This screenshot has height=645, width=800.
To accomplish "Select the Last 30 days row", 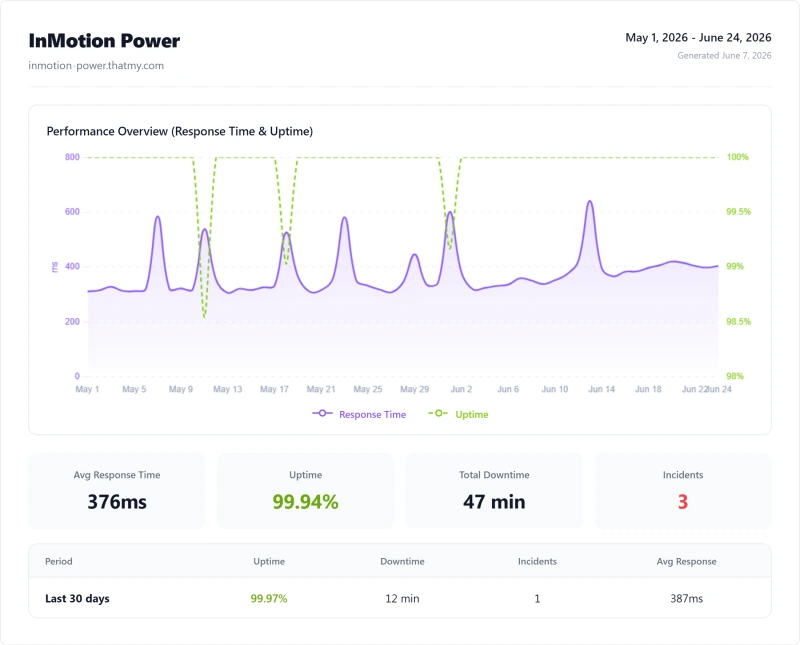I will (x=400, y=598).
